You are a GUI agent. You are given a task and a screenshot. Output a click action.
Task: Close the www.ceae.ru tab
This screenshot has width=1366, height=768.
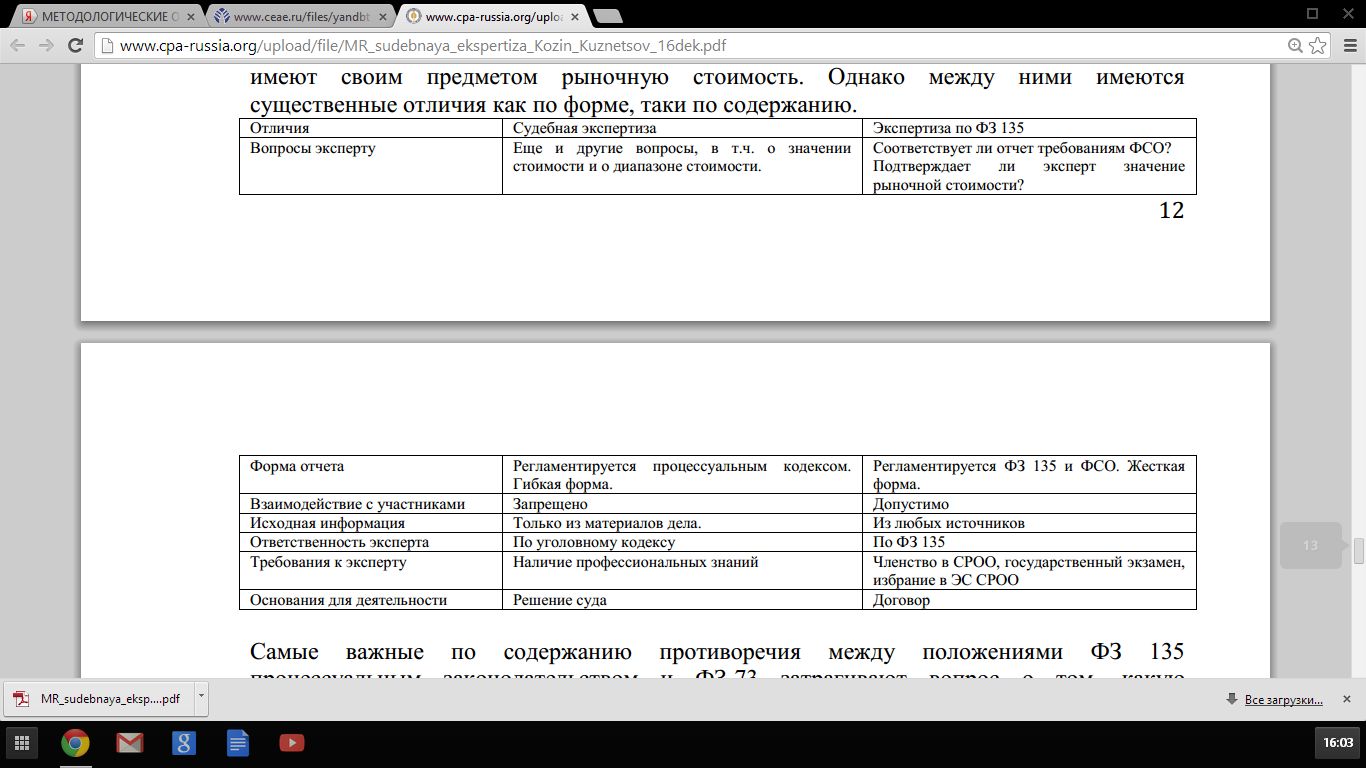click(382, 16)
